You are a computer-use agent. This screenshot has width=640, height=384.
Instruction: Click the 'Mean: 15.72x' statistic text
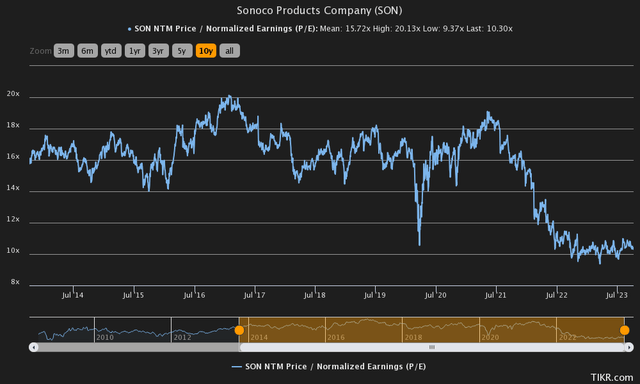[344, 29]
